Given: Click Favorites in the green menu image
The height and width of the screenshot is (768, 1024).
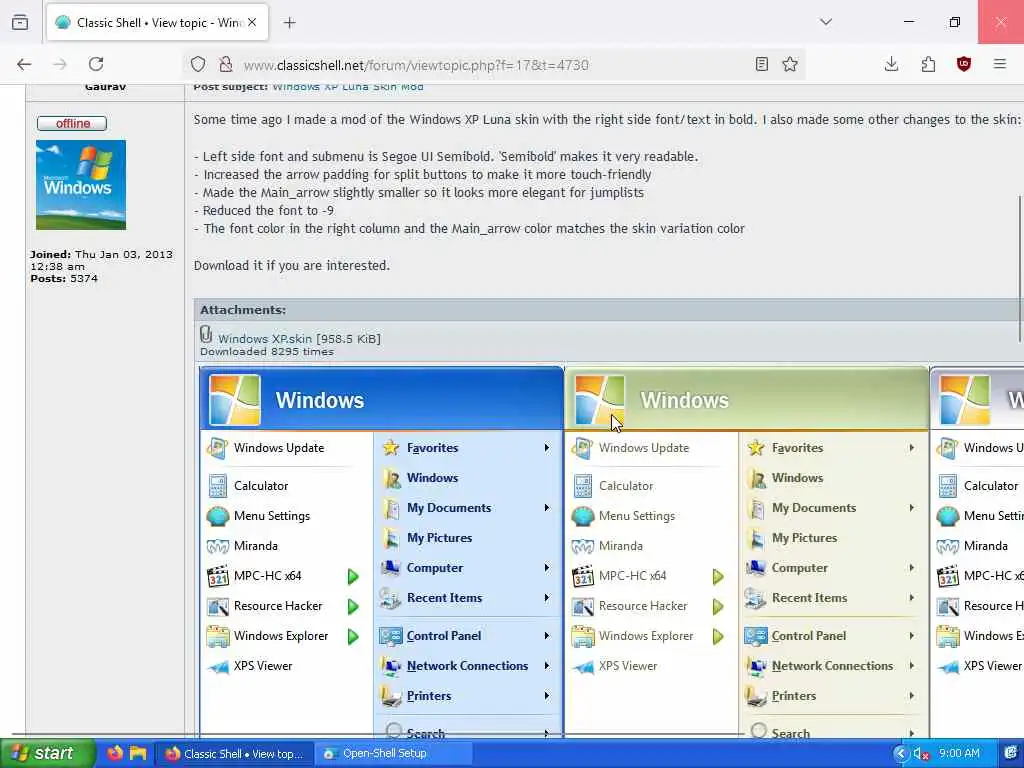Looking at the screenshot, I should (x=797, y=448).
